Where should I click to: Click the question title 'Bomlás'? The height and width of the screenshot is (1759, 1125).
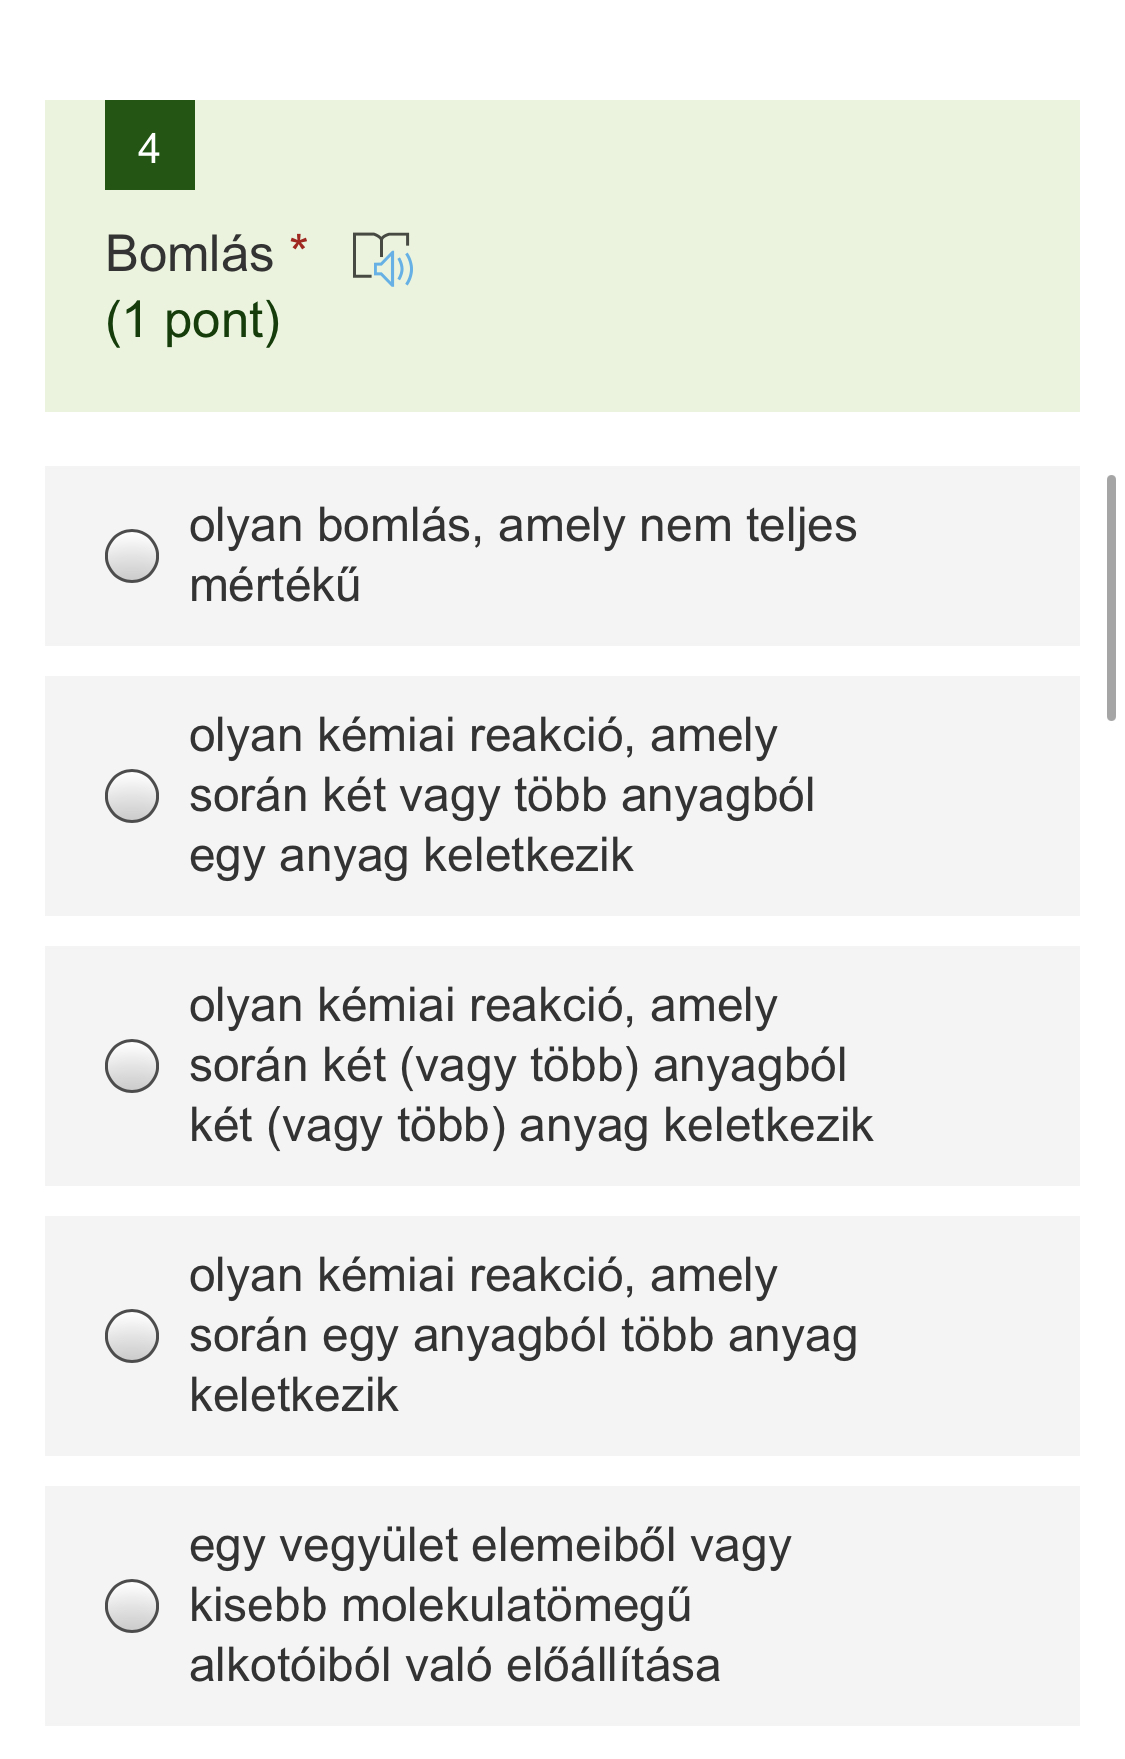point(190,254)
